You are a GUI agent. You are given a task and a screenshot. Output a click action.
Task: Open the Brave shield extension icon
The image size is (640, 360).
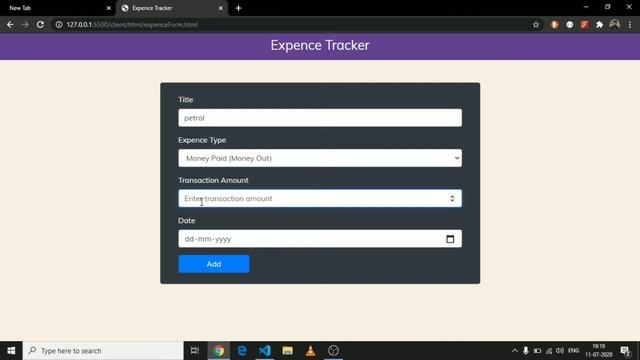pyautogui.click(x=554, y=24)
